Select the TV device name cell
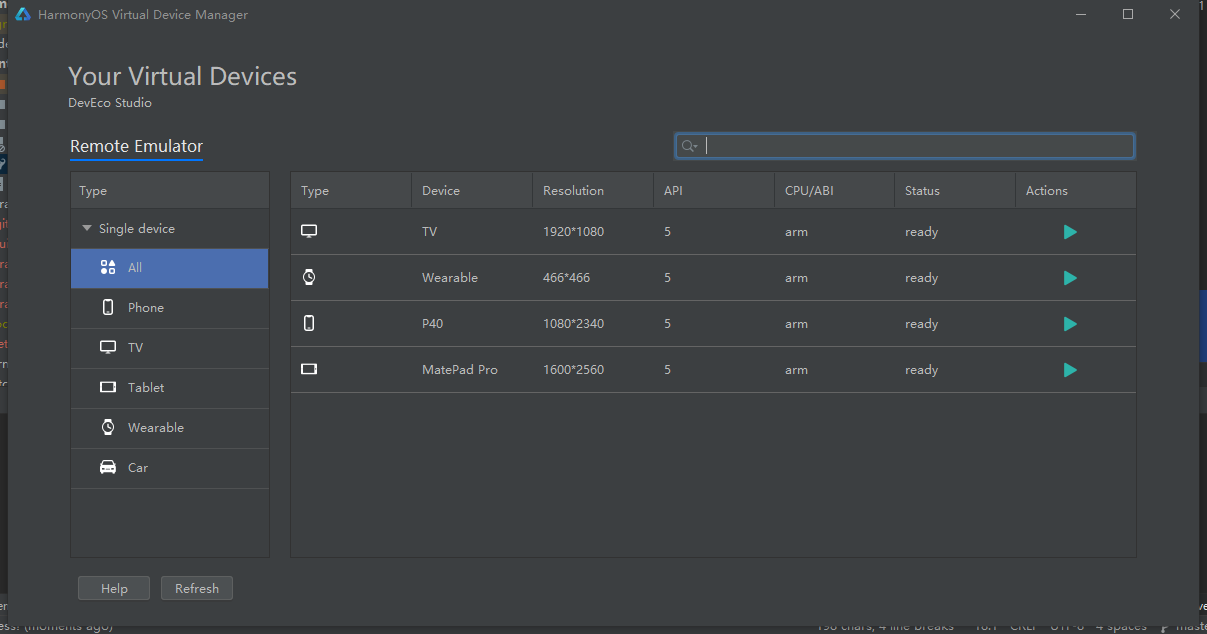 (x=430, y=232)
